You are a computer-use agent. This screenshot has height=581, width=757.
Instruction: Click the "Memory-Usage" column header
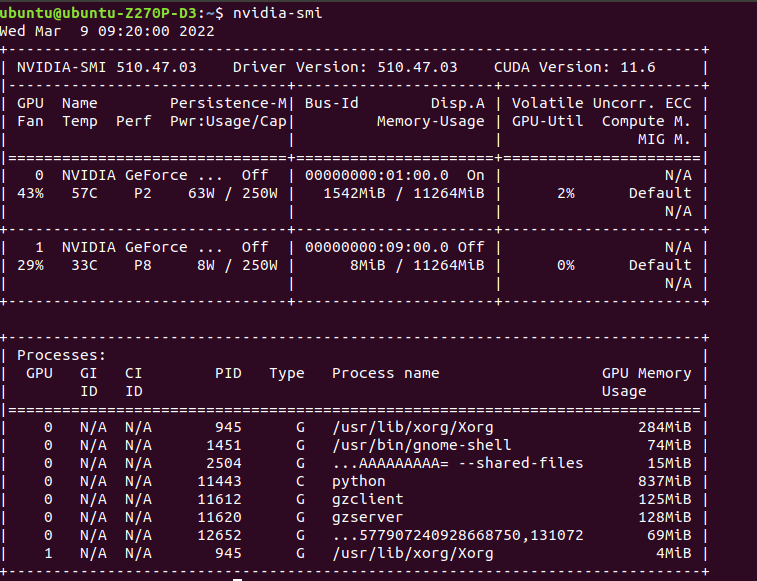[x=431, y=121]
